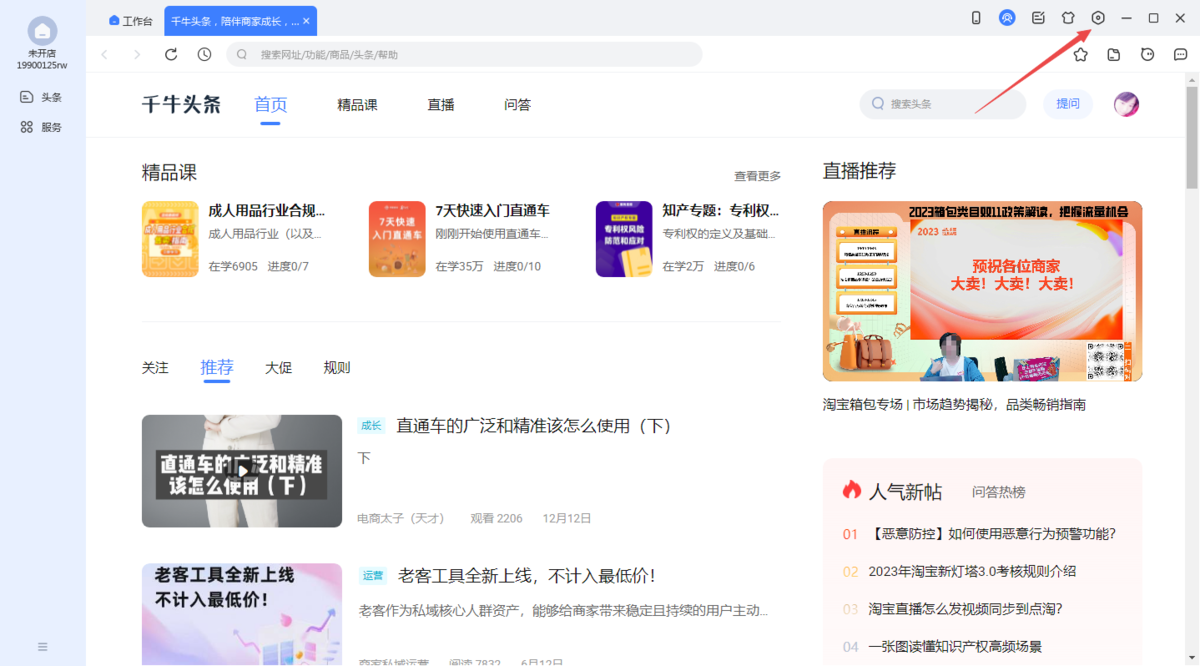1200x666 pixels.
Task: Open 头条 in the left sidebar
Action: (x=42, y=97)
